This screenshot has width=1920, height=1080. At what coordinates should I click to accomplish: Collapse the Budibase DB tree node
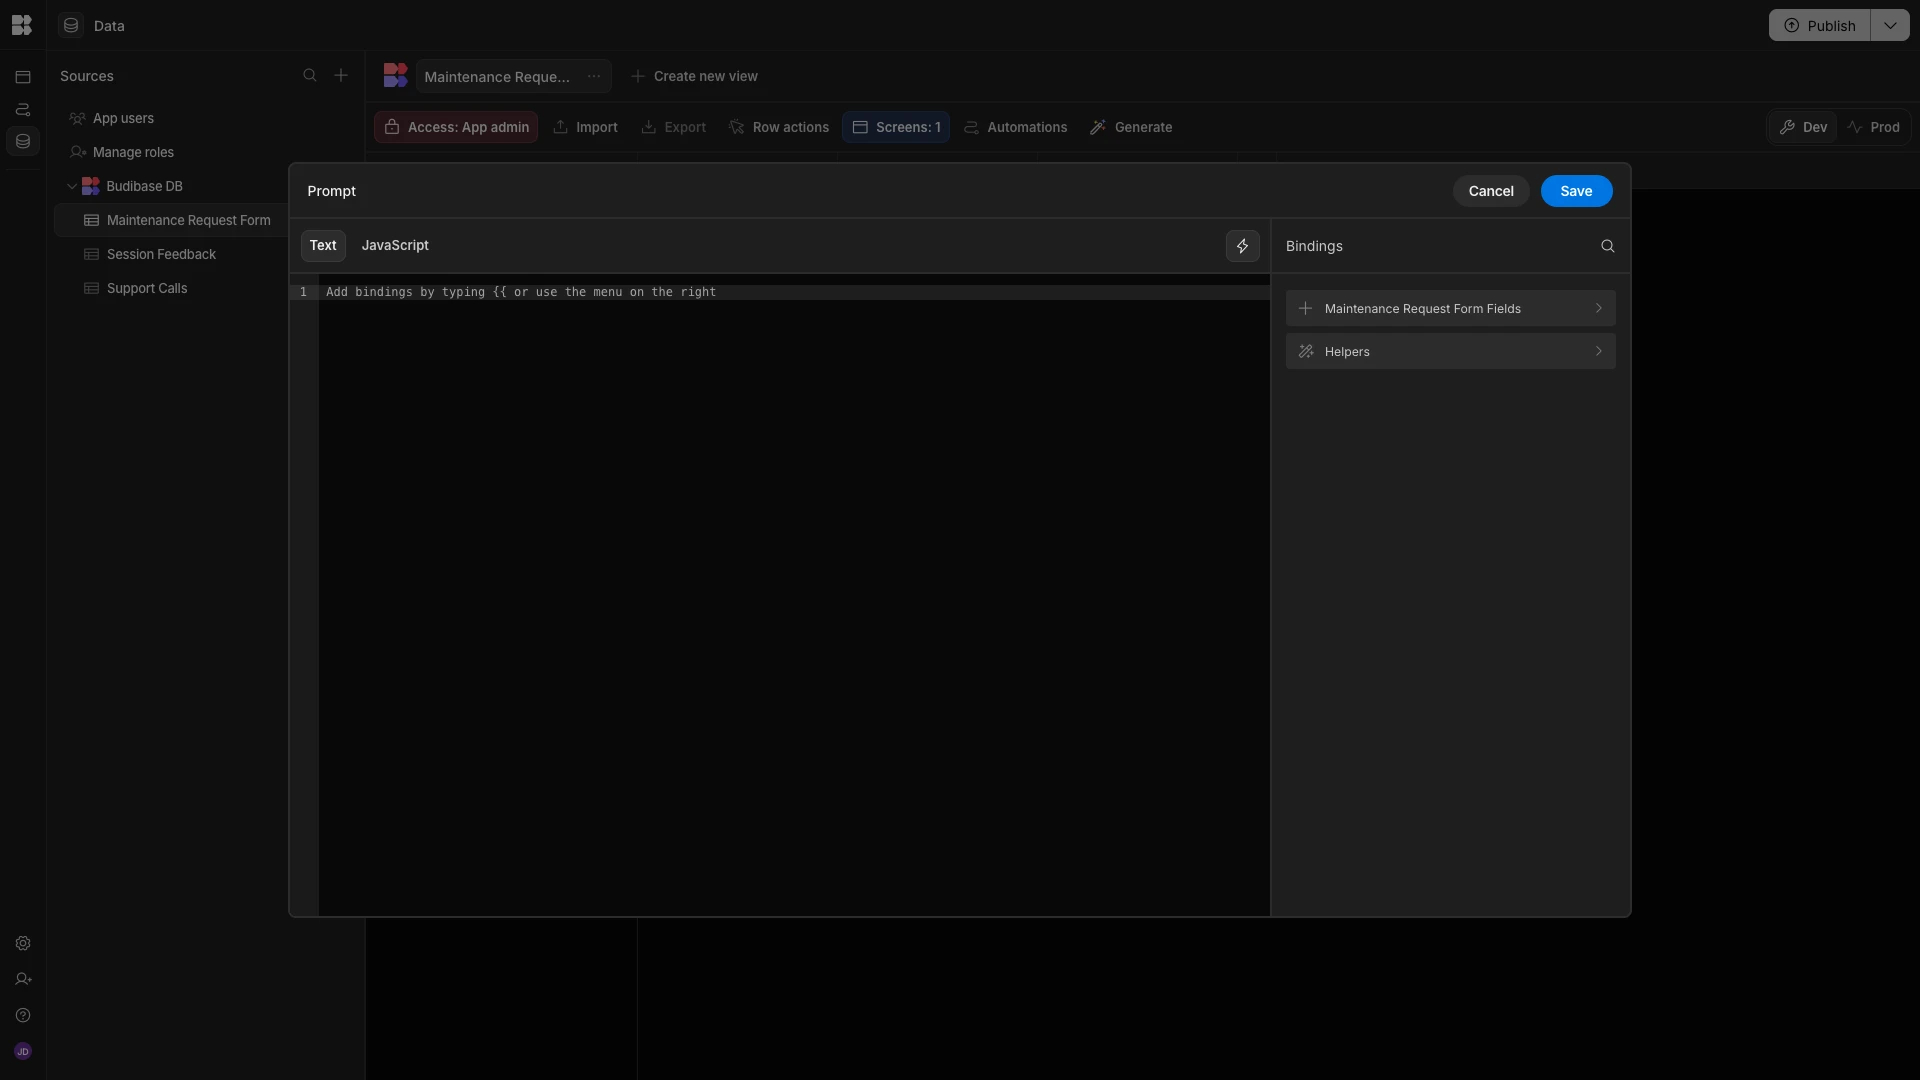pyautogui.click(x=72, y=187)
